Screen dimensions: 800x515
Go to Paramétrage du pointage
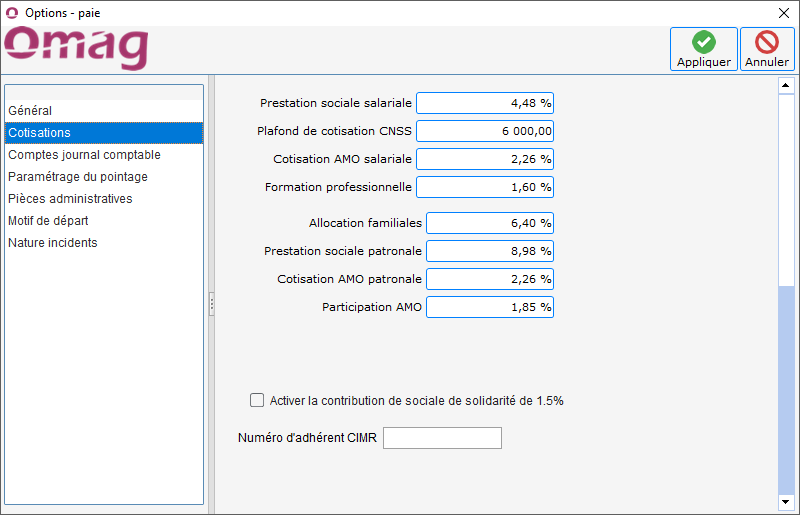78,177
